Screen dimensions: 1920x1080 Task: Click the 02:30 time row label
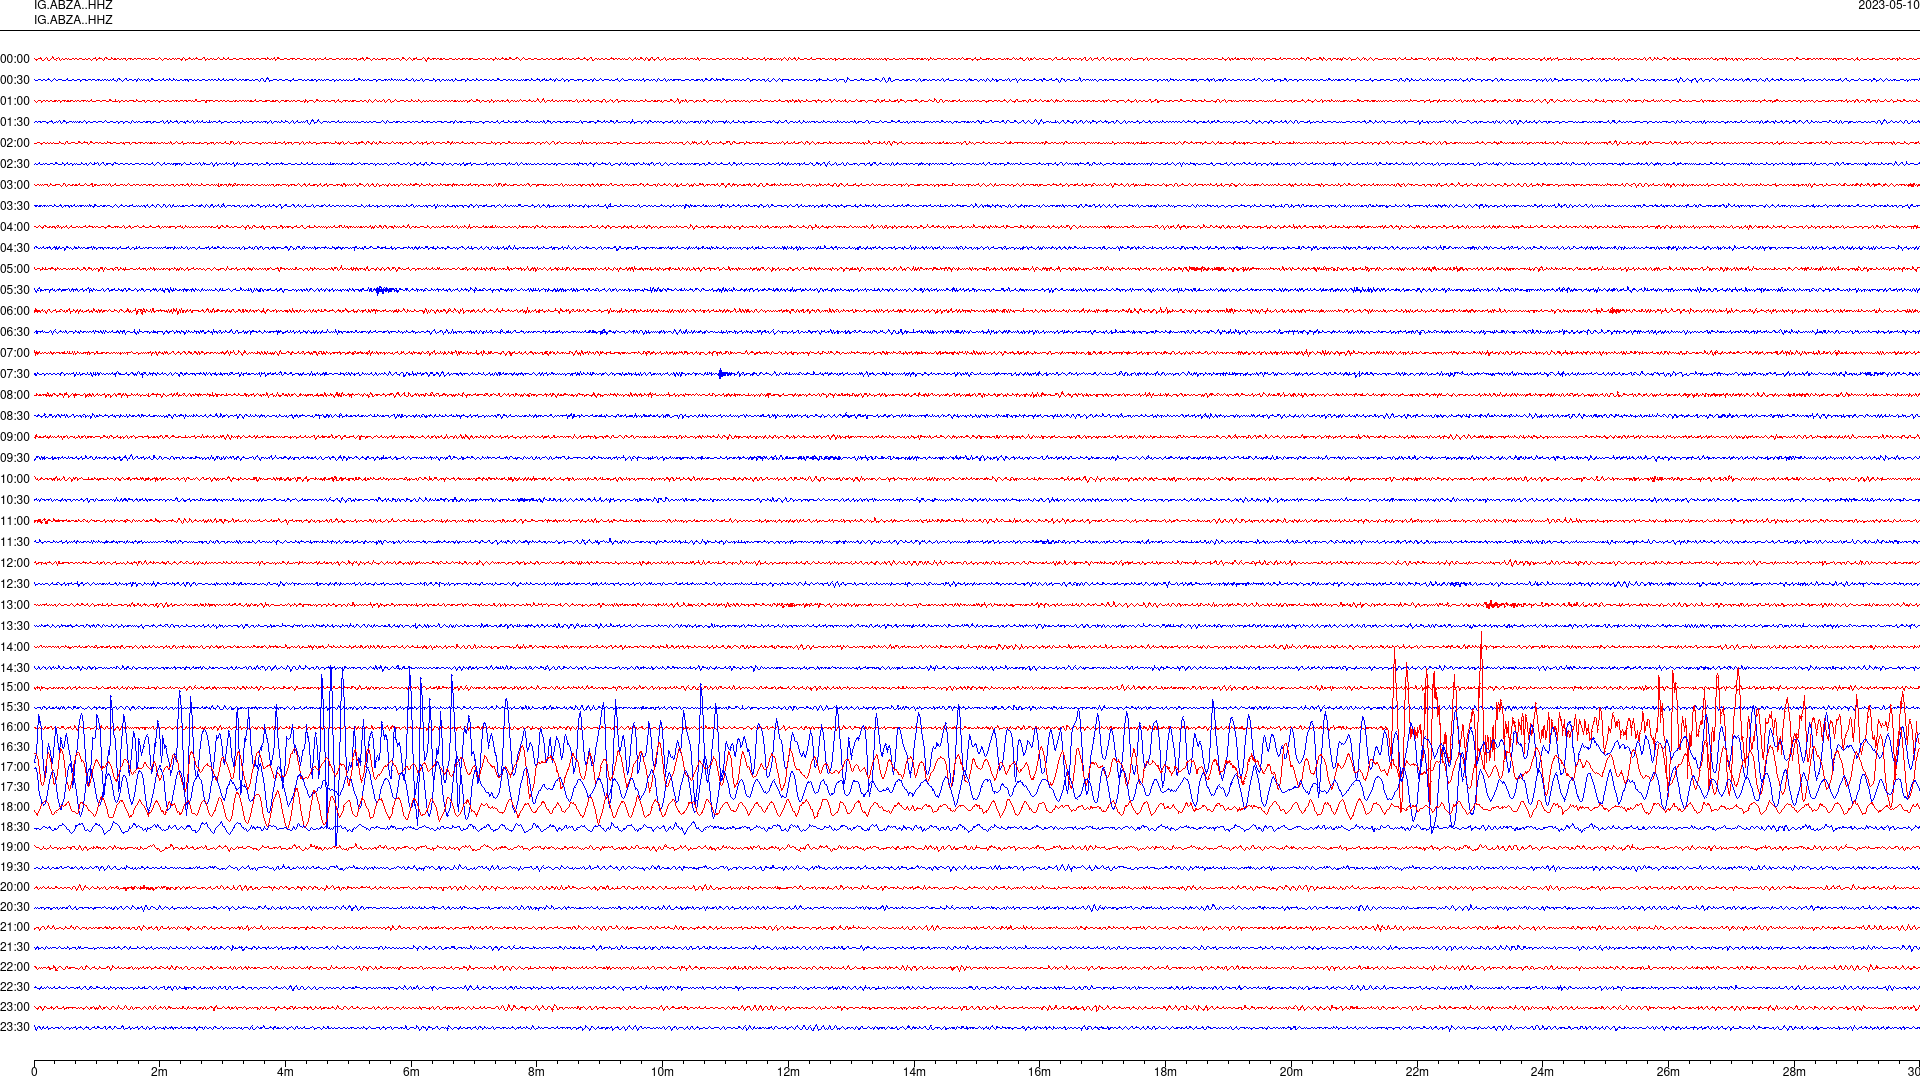15,164
